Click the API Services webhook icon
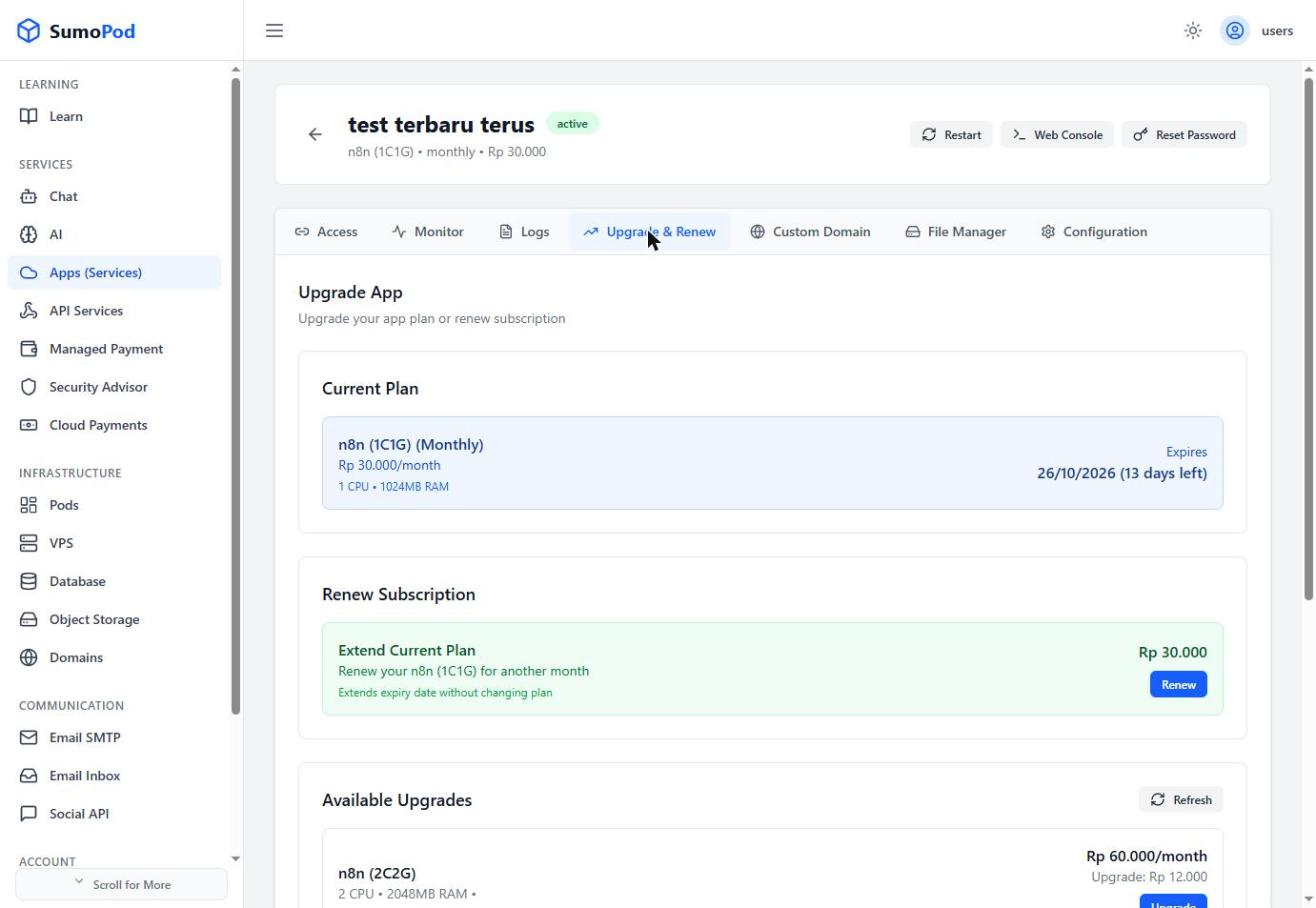Viewport: 1316px width, 908px height. 28,310
